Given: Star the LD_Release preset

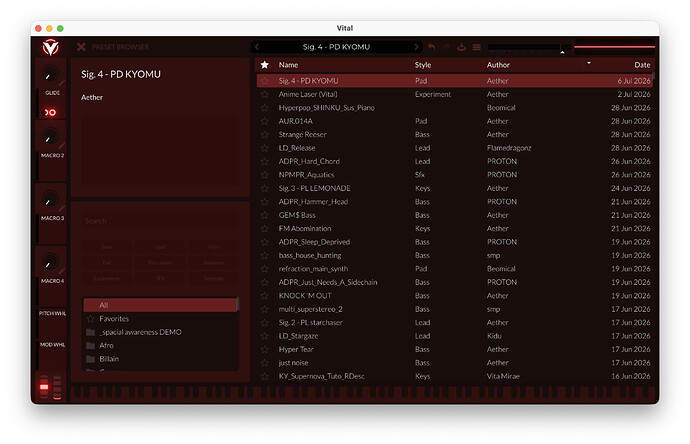Looking at the screenshot, I should (x=264, y=148).
